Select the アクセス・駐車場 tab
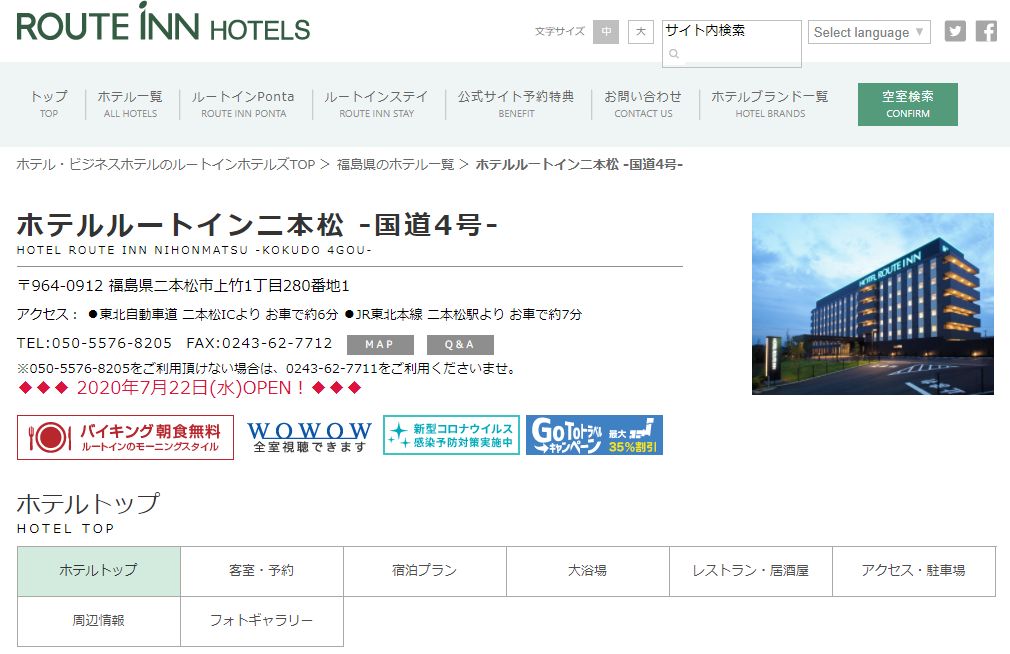Image resolution: width=1010 pixels, height=654 pixels. pos(914,571)
